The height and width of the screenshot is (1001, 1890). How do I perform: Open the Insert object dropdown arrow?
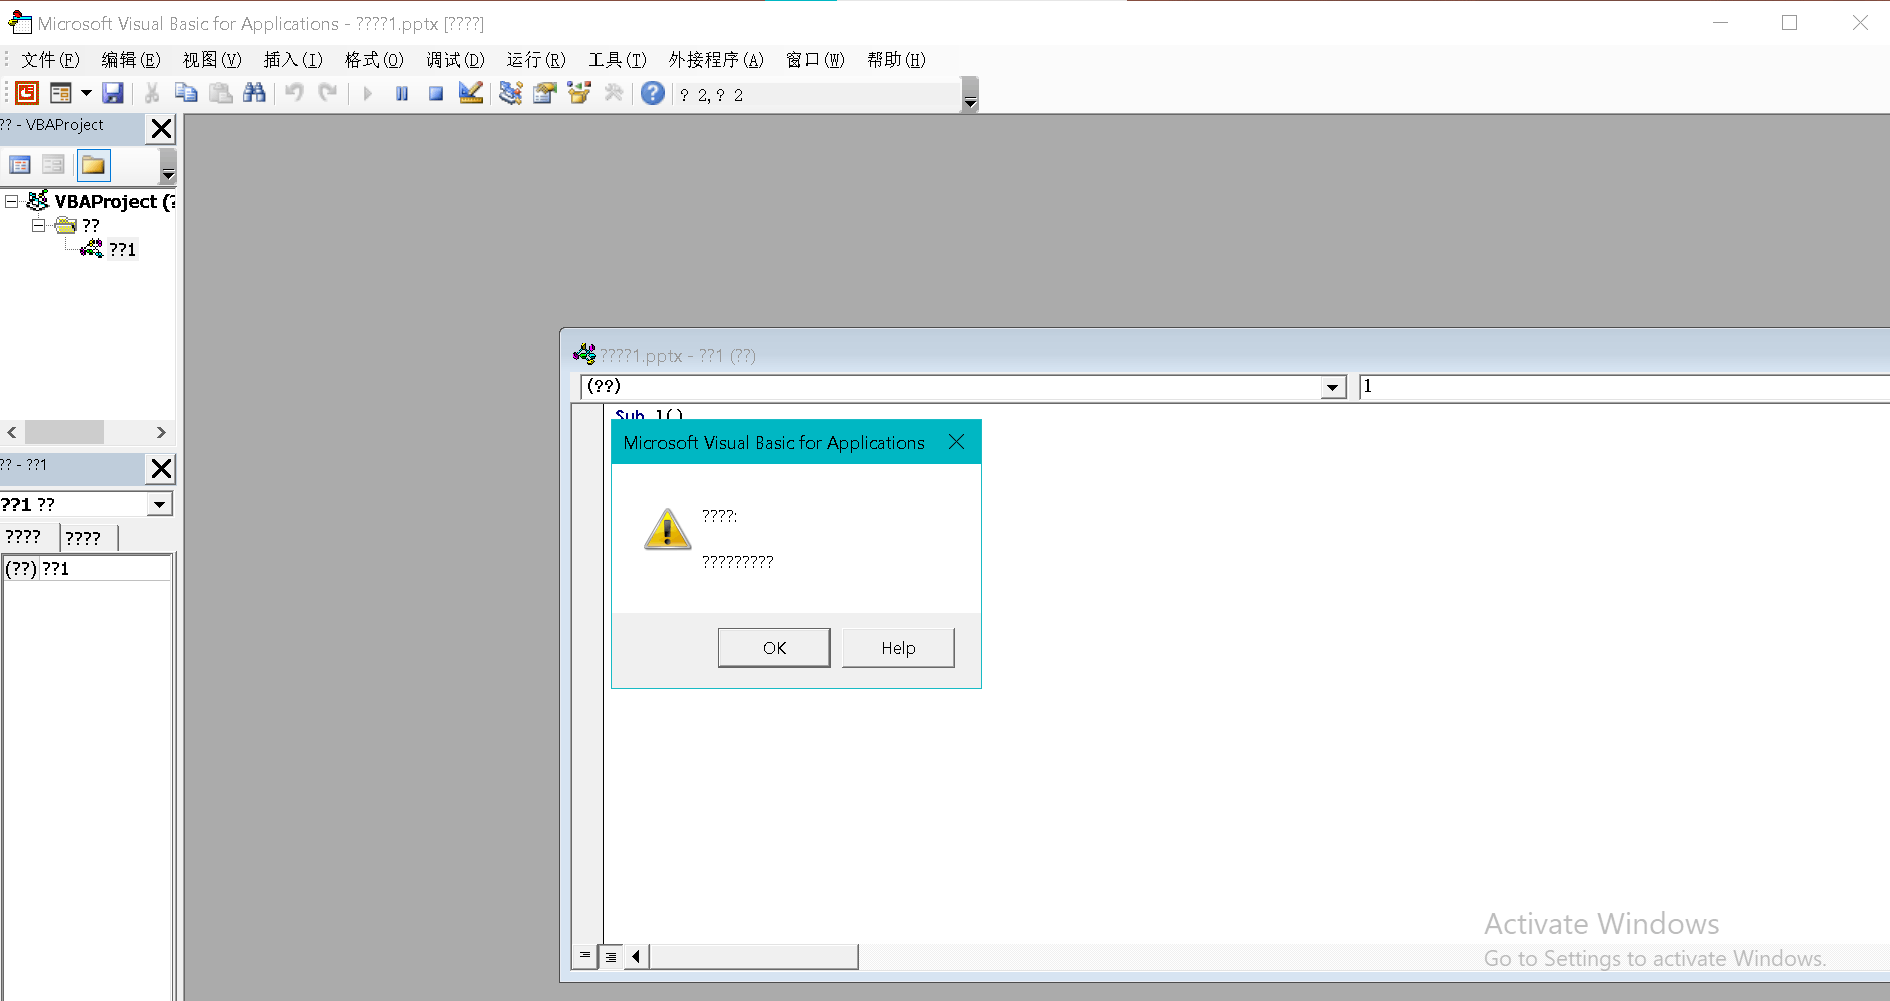[x=86, y=93]
